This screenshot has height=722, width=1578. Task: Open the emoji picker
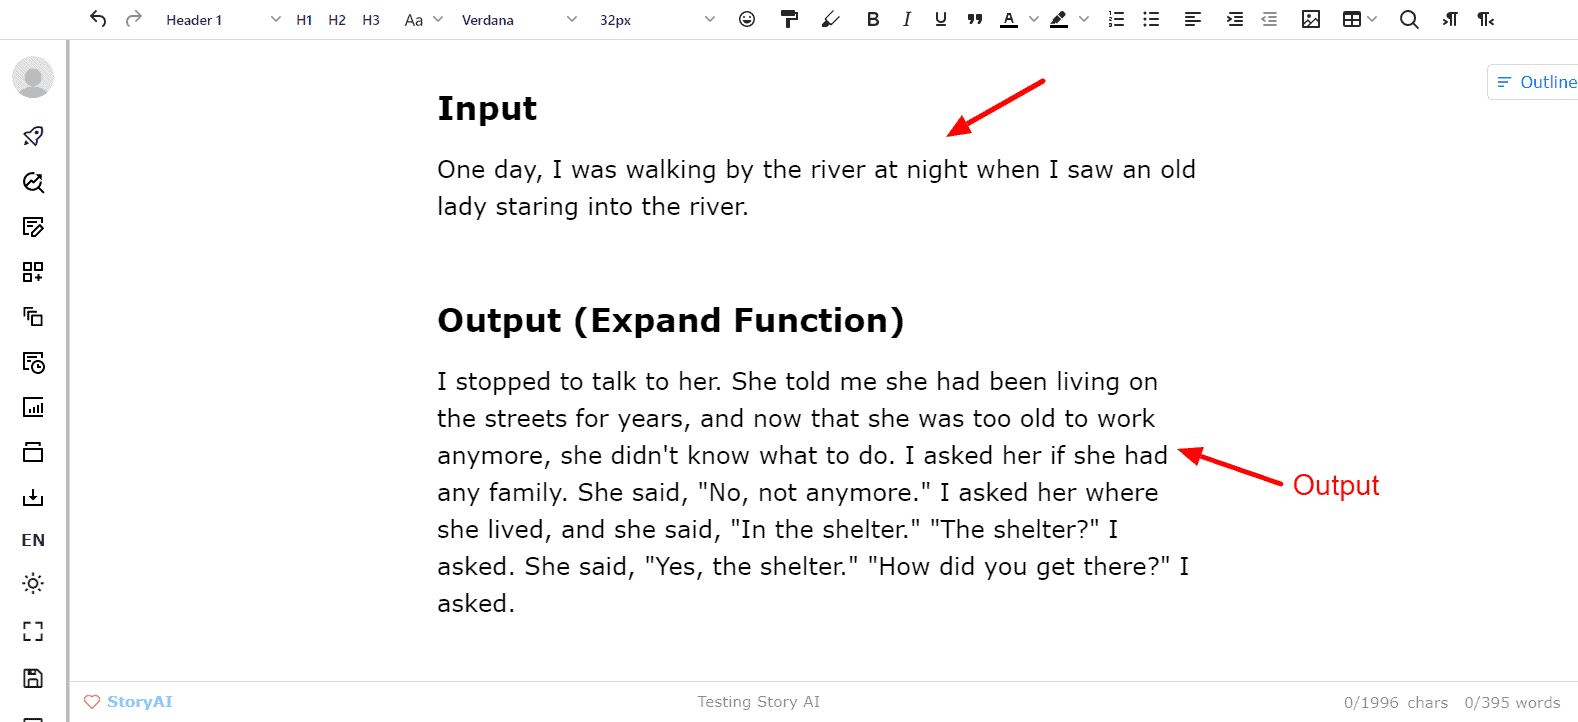[x=746, y=19]
